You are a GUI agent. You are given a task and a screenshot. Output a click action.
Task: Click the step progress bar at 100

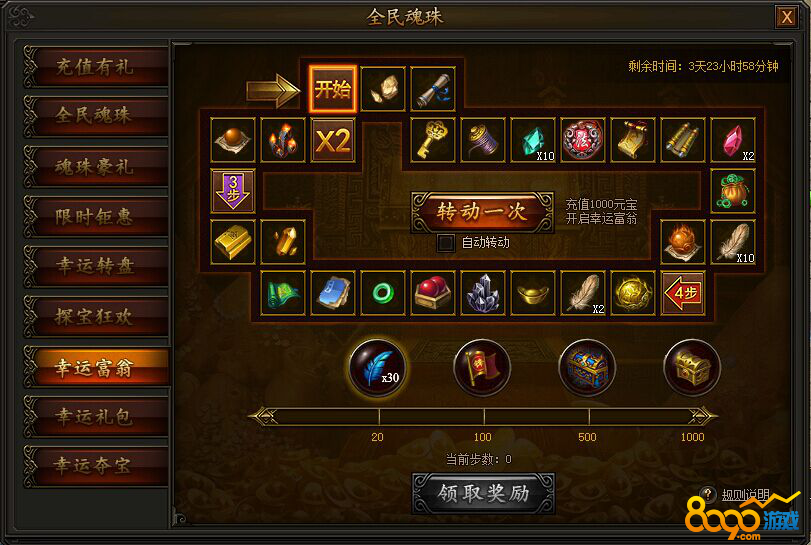pyautogui.click(x=484, y=416)
